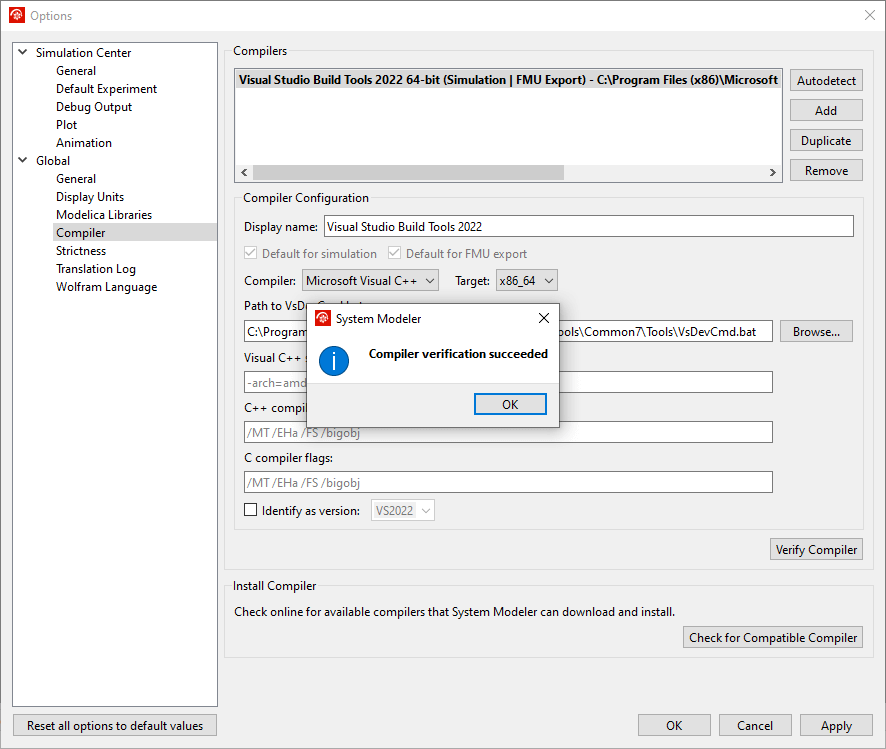The width and height of the screenshot is (886, 749).
Task: Add a new compiler
Action: coord(826,111)
